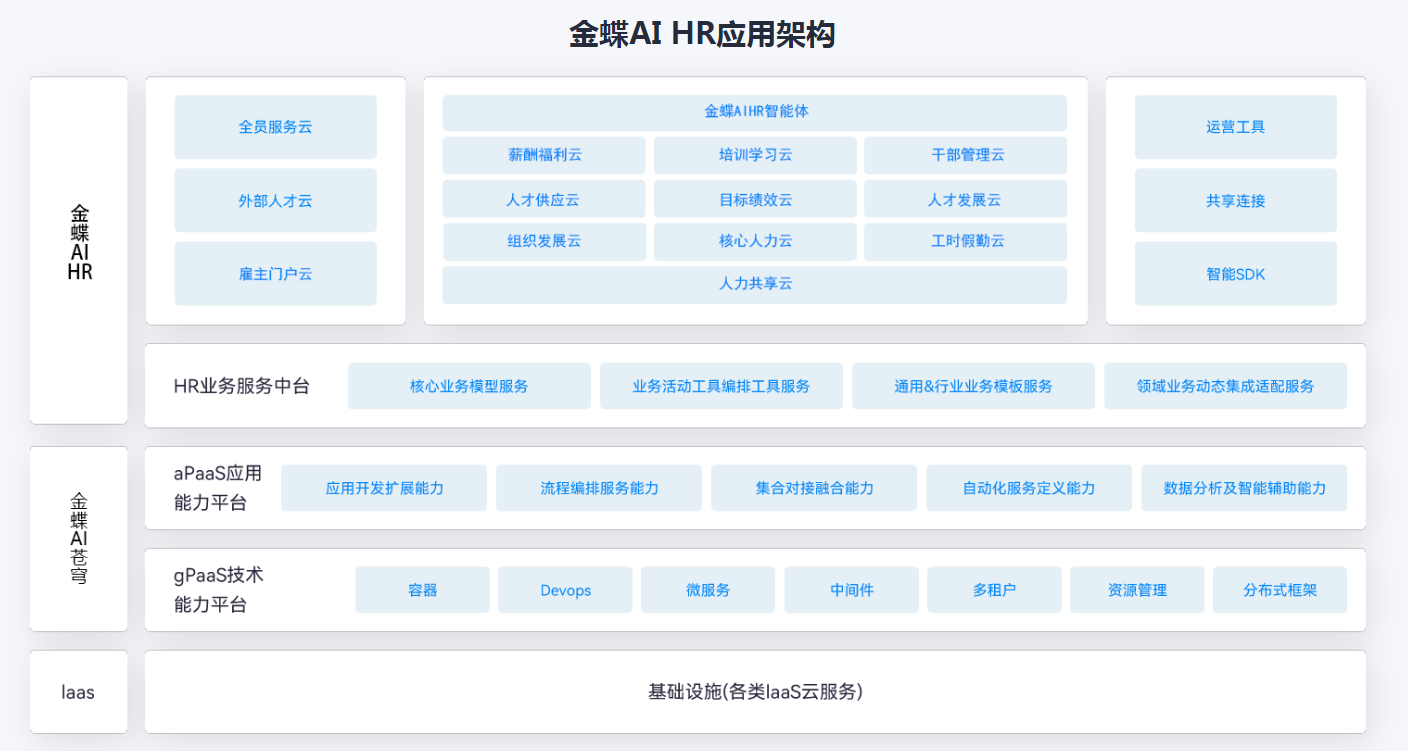Click the 基础设施(各类IaaS云服务) bar
The width and height of the screenshot is (1408, 751).
coord(755,692)
